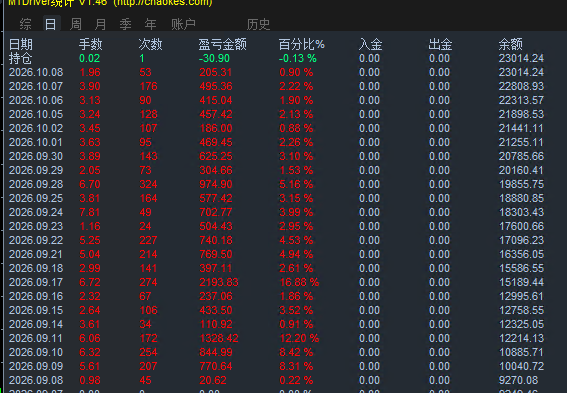Select the 2026.09.16 date row
Screen dimensions: 567x393
pyautogui.click(x=36, y=296)
